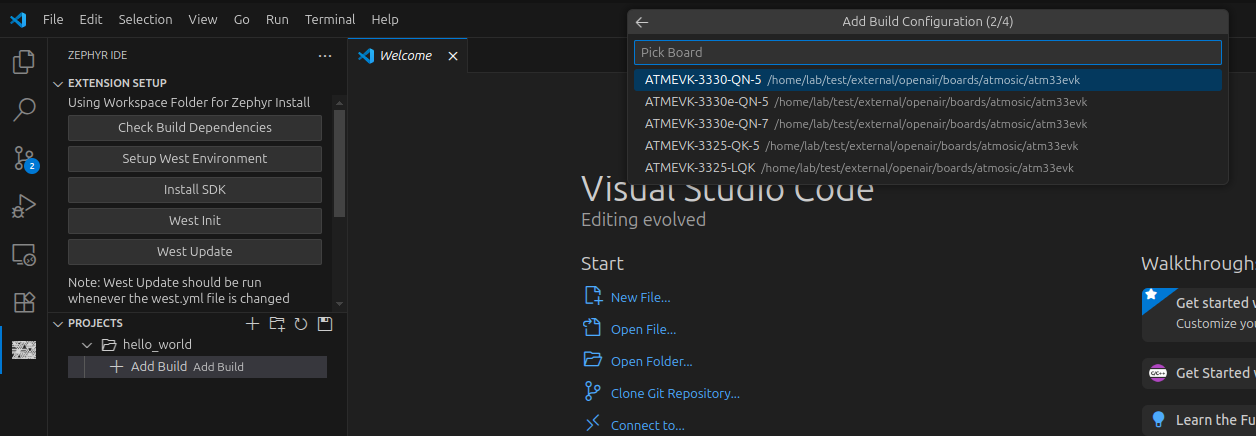Image resolution: width=1256 pixels, height=436 pixels.
Task: Open the Run and Debug view
Action: (x=23, y=206)
